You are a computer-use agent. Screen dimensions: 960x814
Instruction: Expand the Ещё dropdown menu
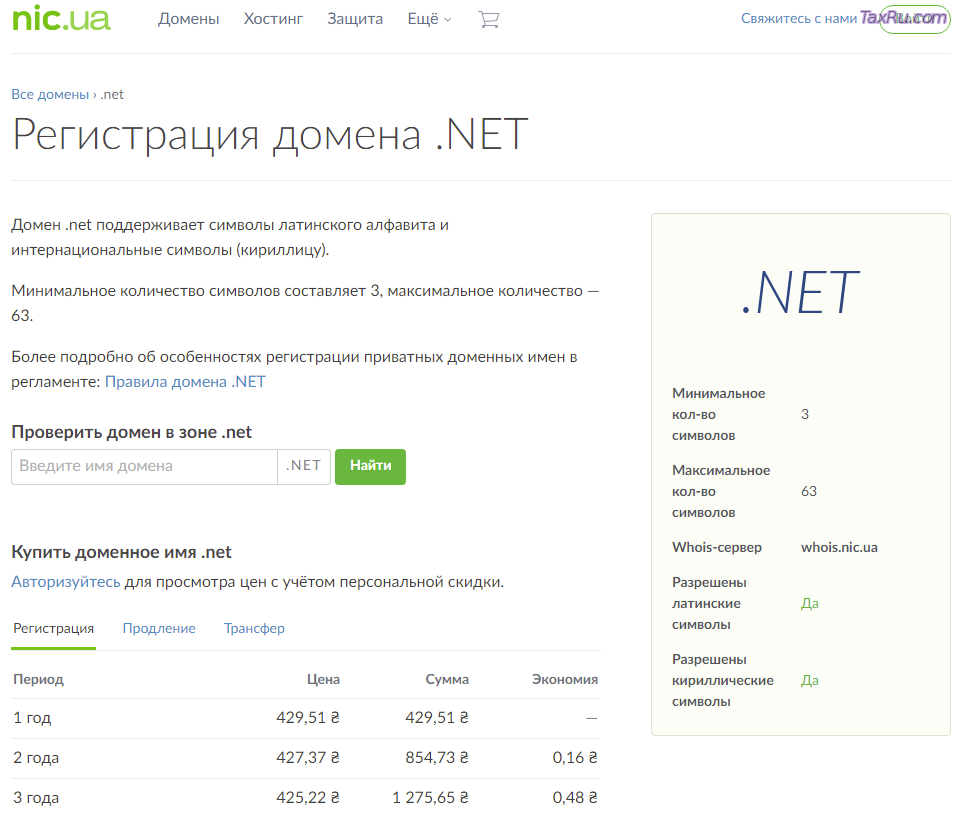[x=429, y=19]
